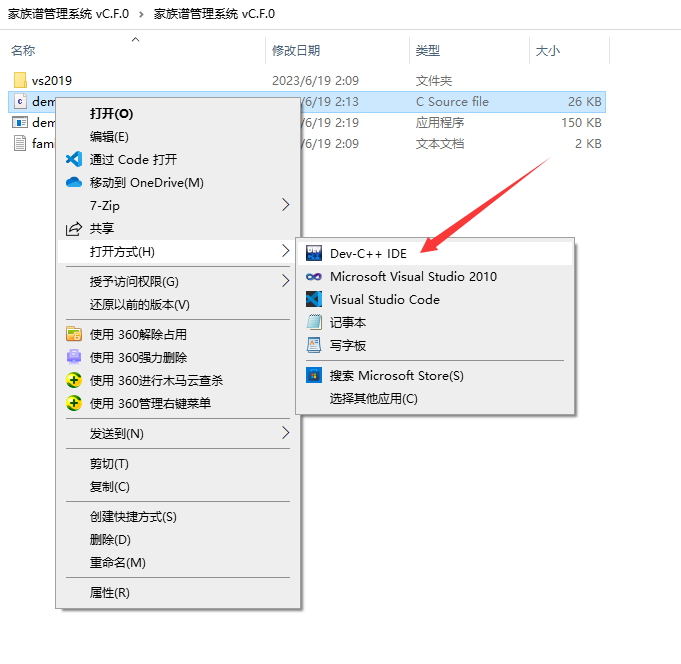Click the application exe file icon
The height and width of the screenshot is (664, 681).
20,122
